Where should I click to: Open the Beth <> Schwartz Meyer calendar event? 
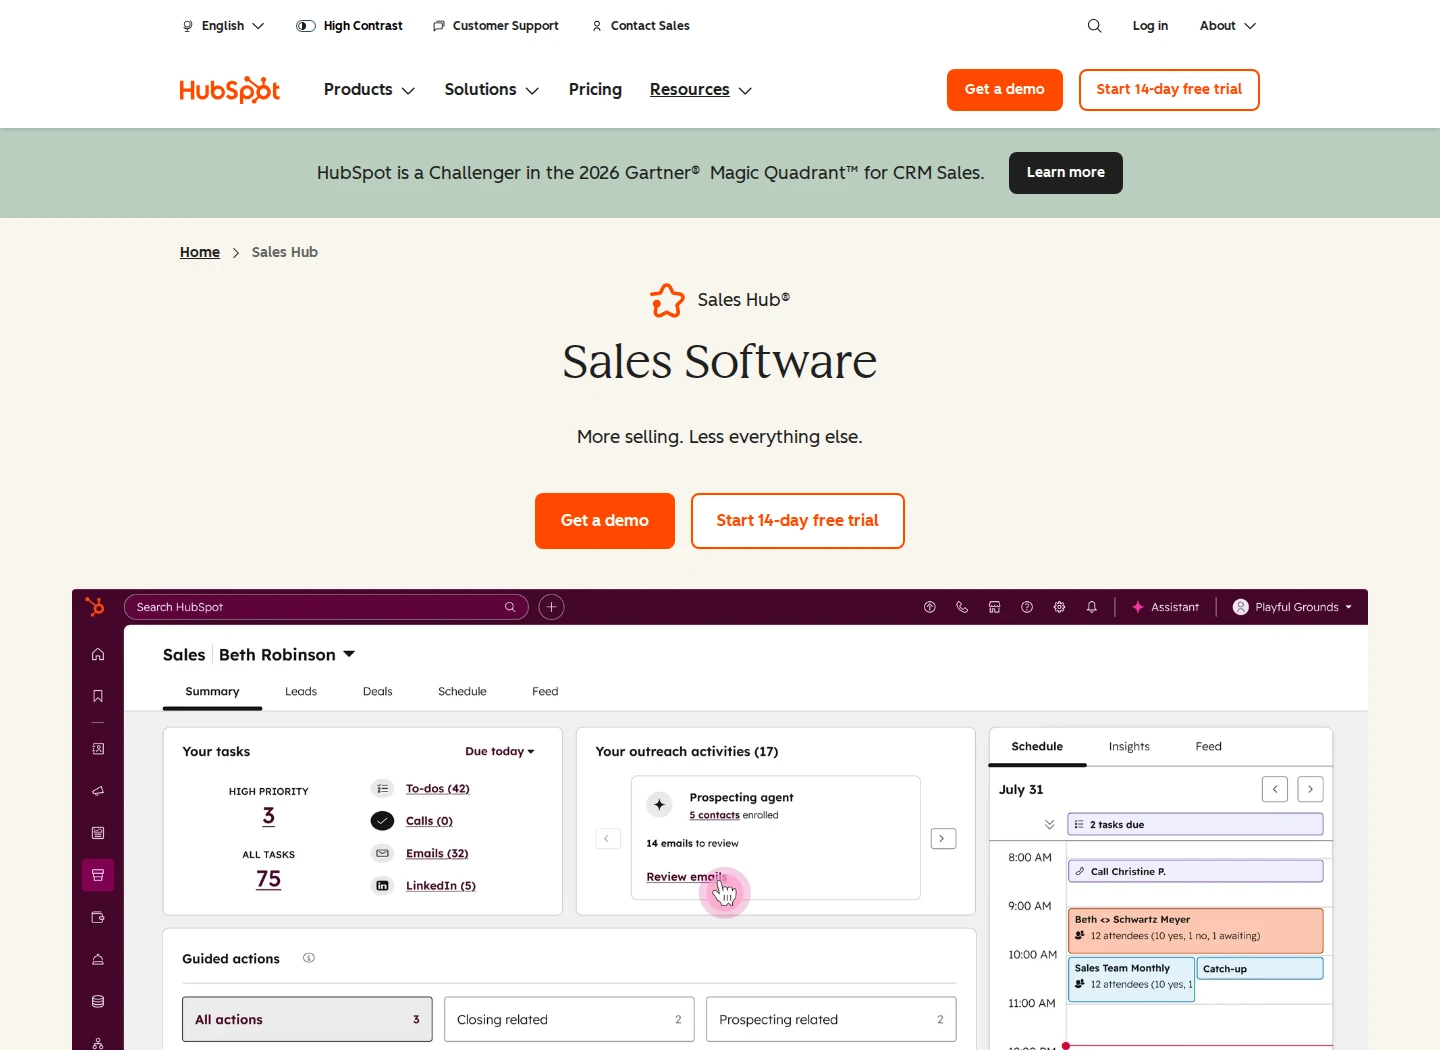[1195, 930]
